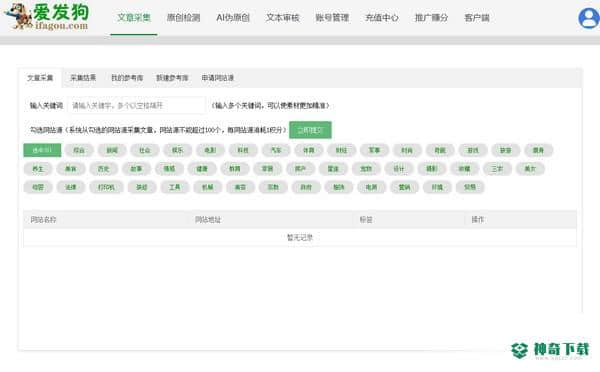
Task: Click the 暂无记录 empty table message
Action: point(300,238)
